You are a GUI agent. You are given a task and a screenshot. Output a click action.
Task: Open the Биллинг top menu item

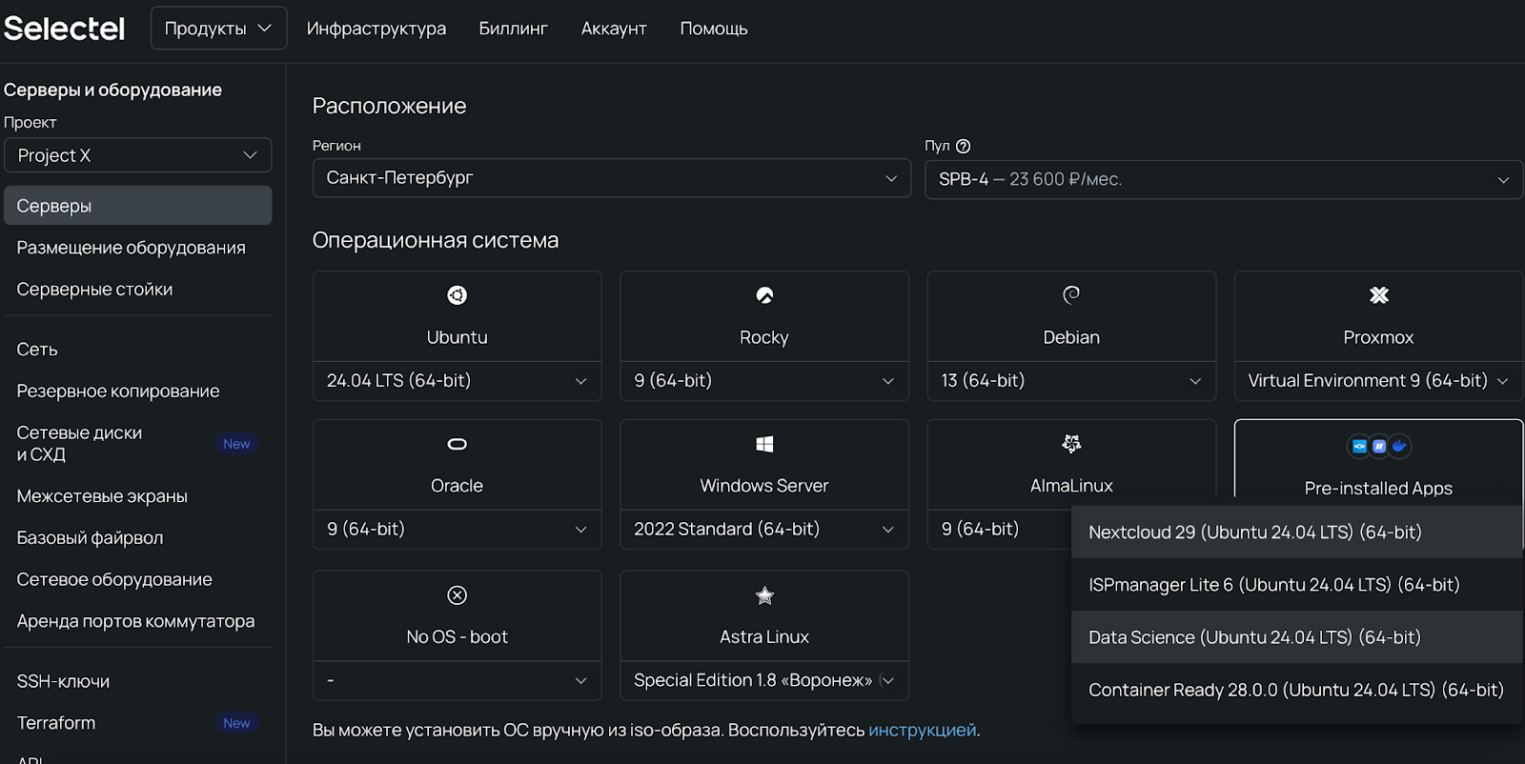[x=513, y=28]
